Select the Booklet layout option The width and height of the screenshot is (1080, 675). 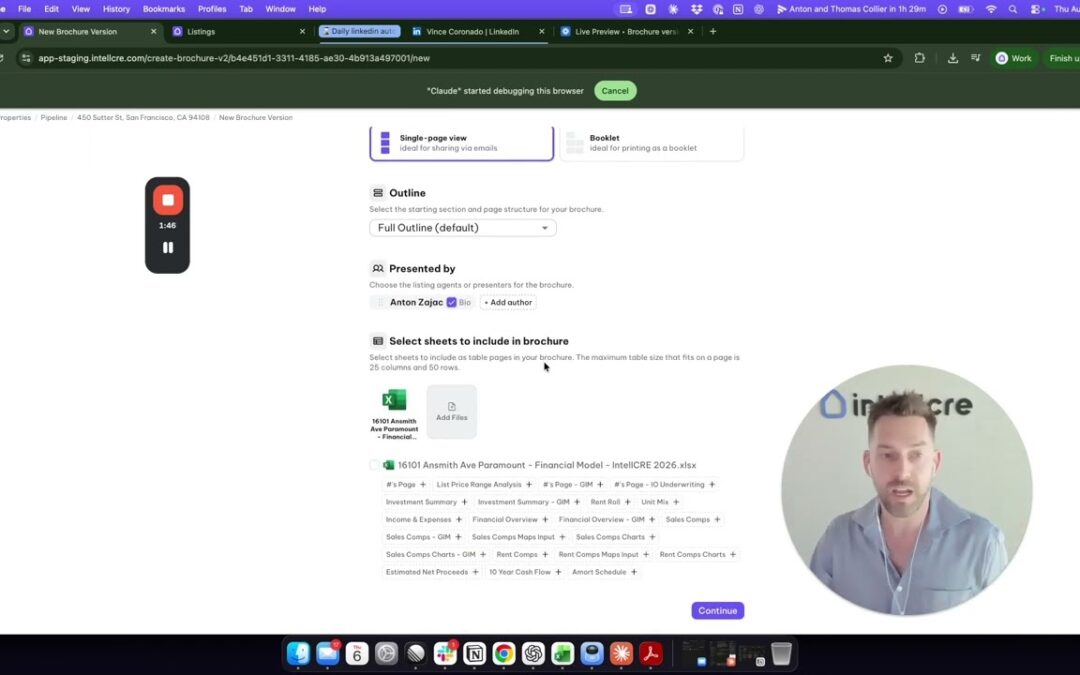coord(652,143)
